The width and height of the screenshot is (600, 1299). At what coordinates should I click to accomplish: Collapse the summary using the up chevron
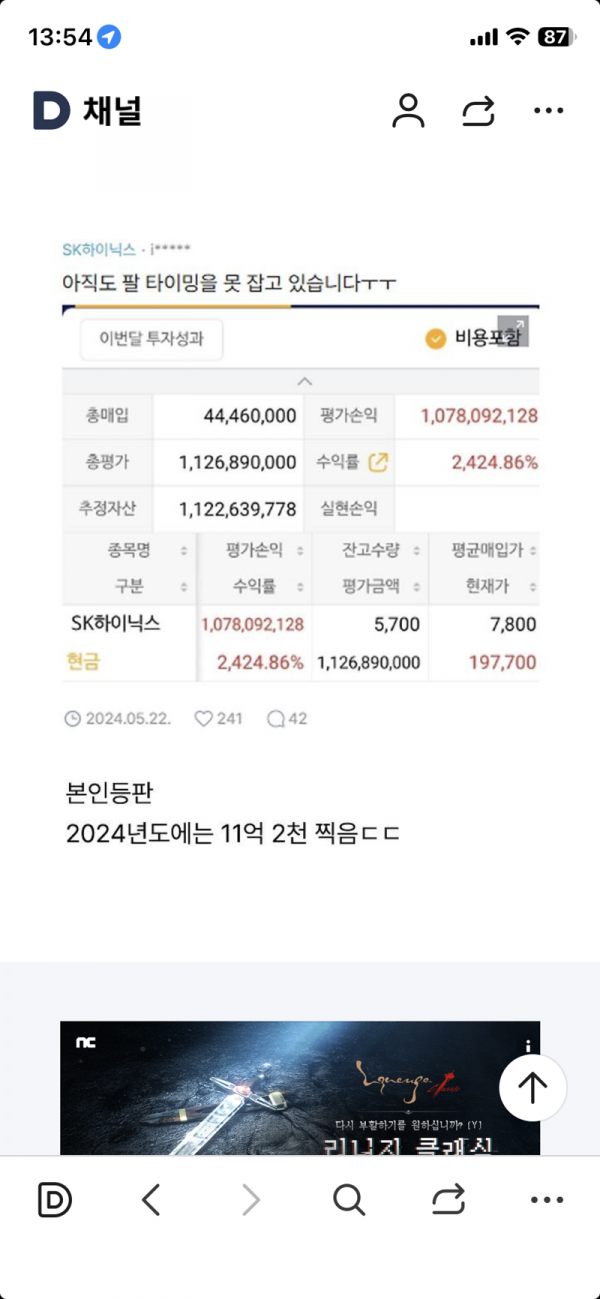tap(305, 381)
